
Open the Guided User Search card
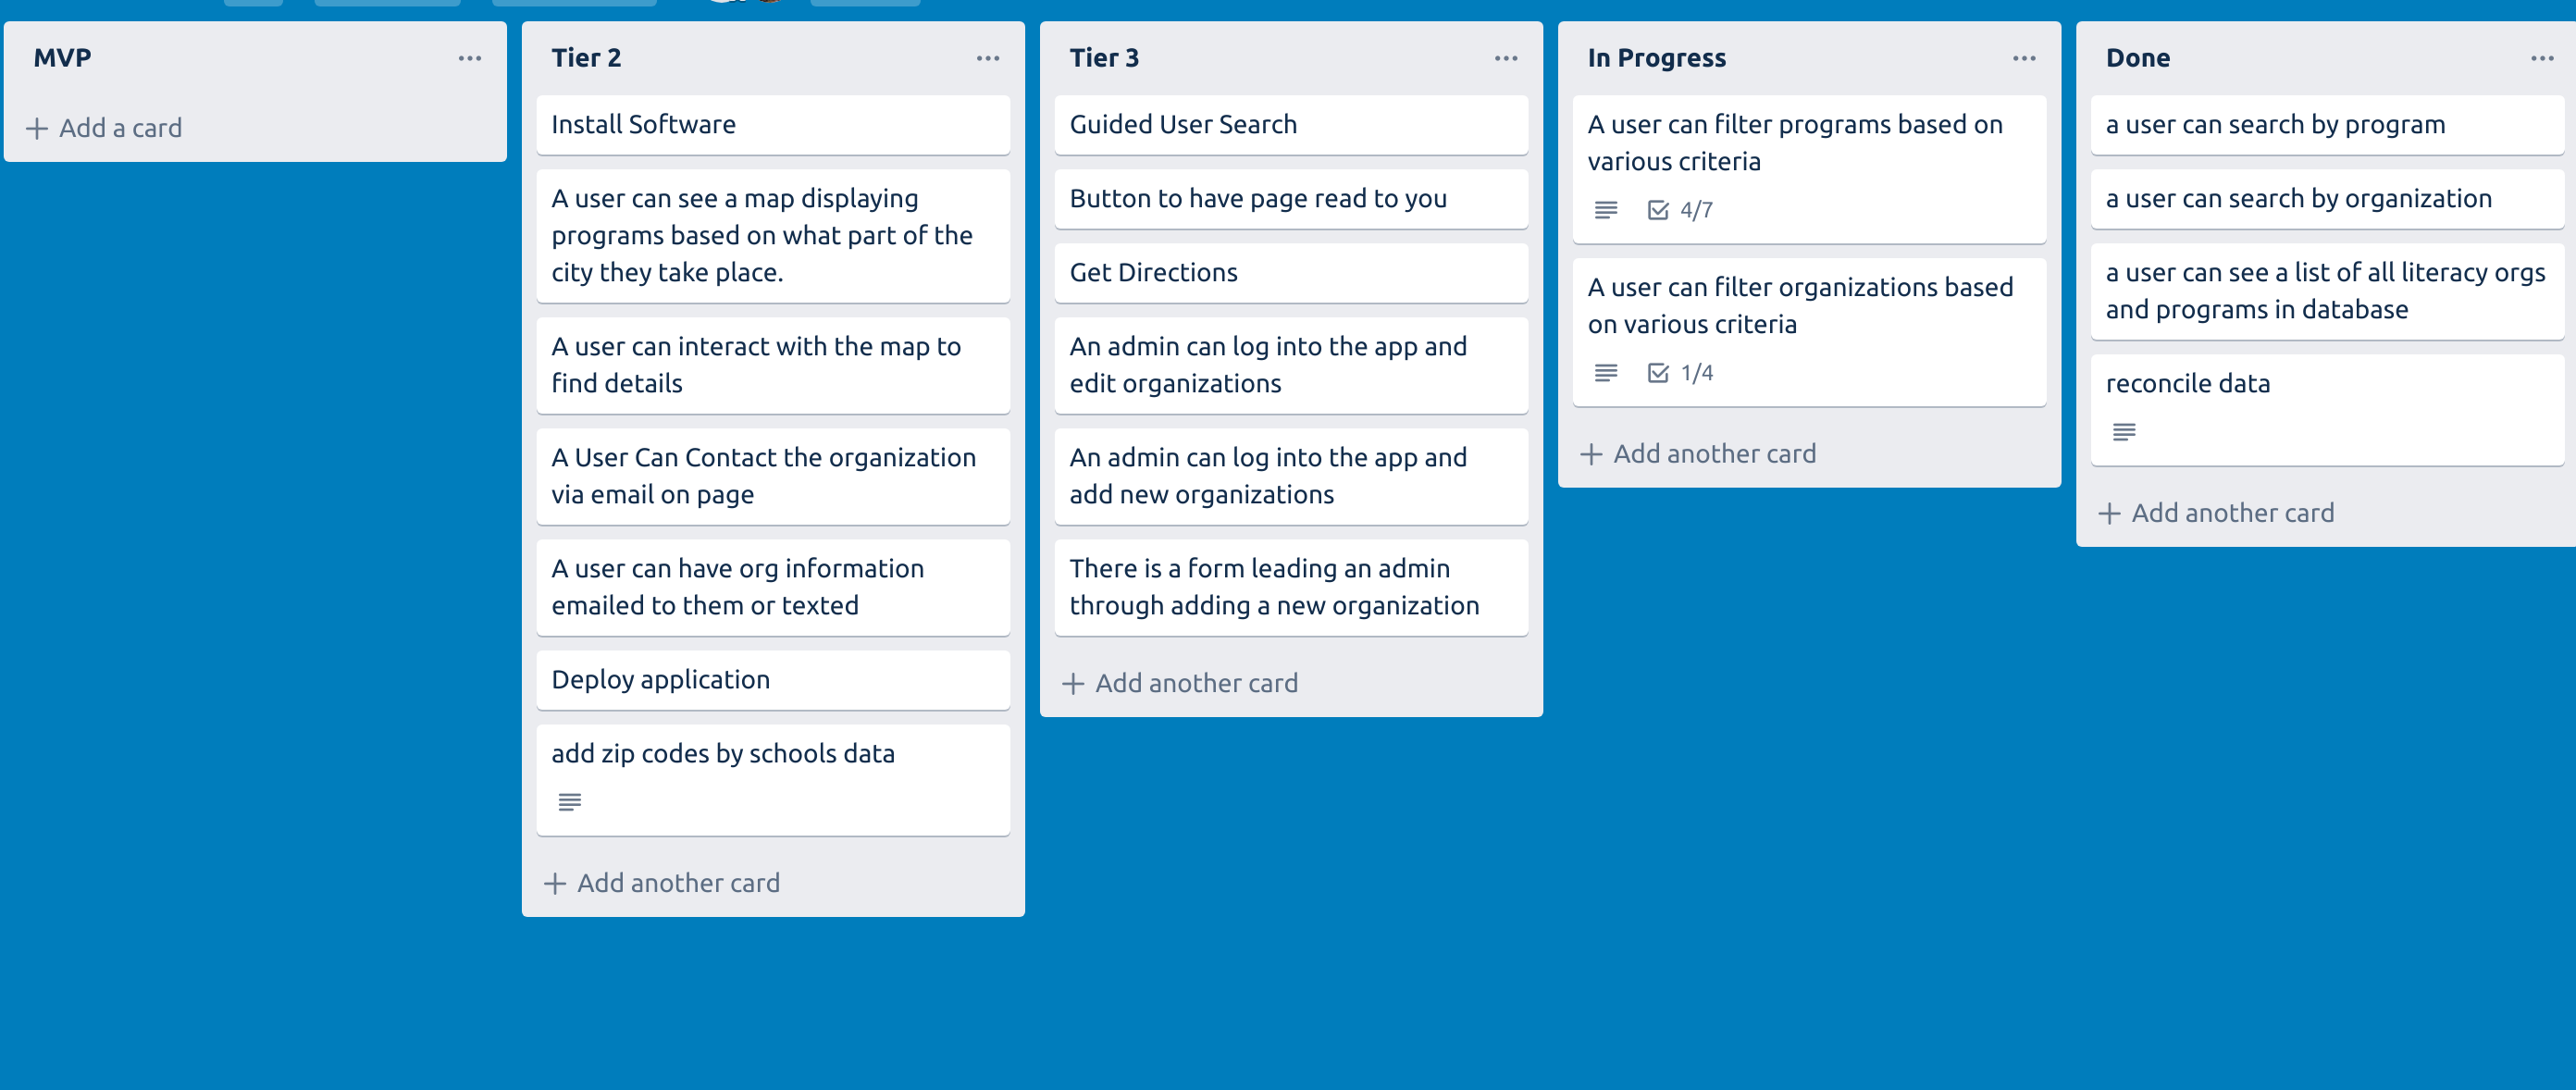[x=1291, y=125]
